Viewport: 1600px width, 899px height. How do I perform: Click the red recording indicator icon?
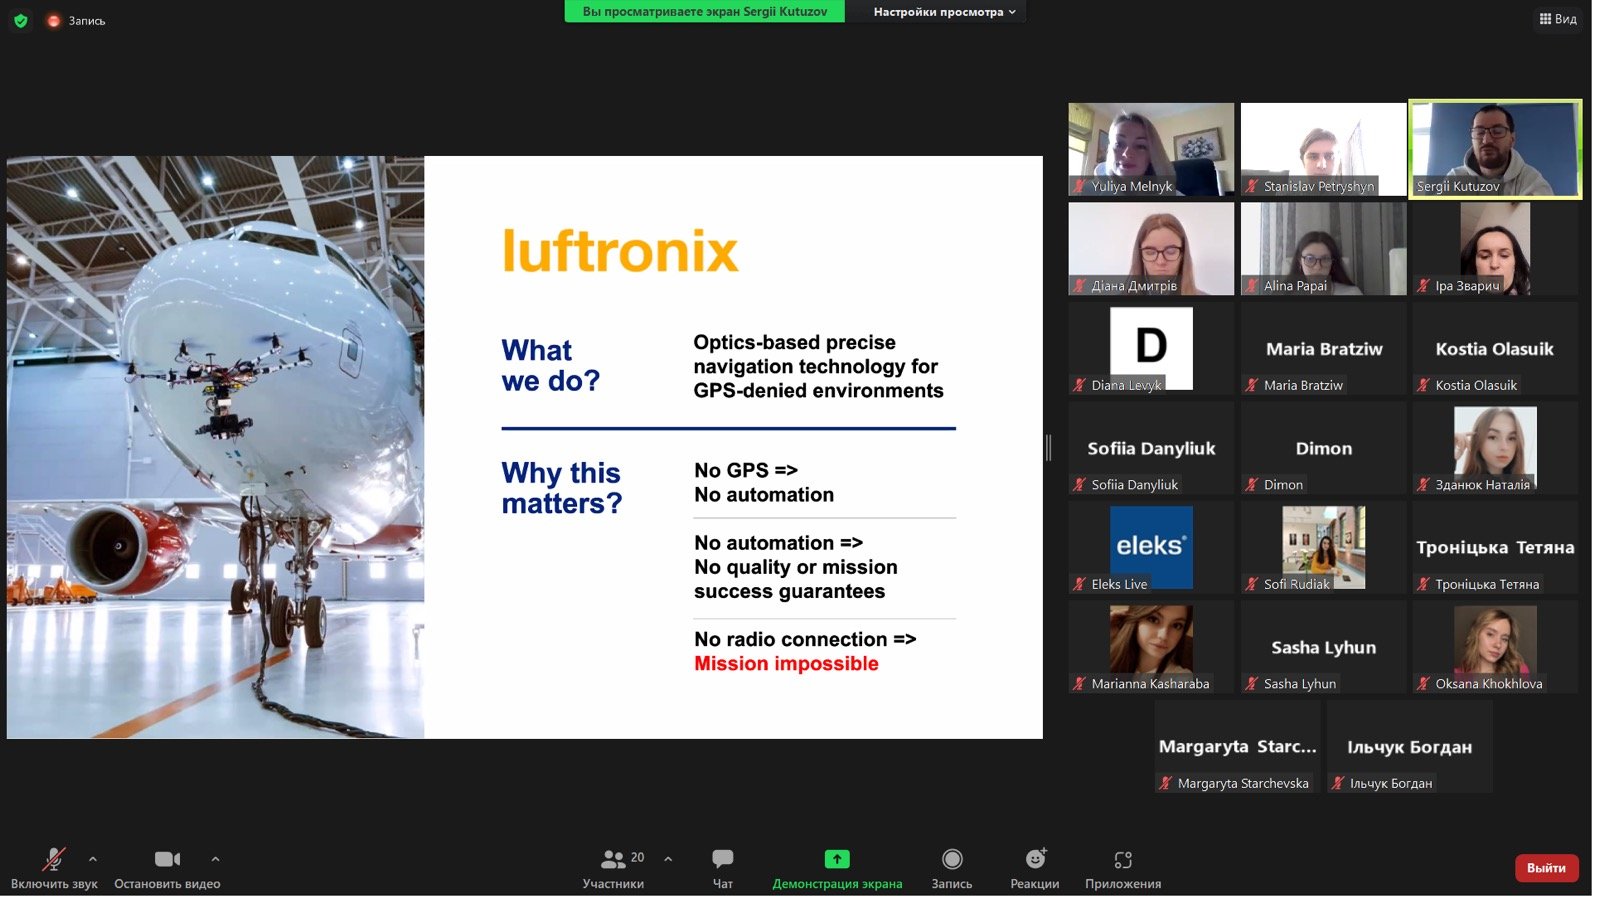tap(53, 20)
